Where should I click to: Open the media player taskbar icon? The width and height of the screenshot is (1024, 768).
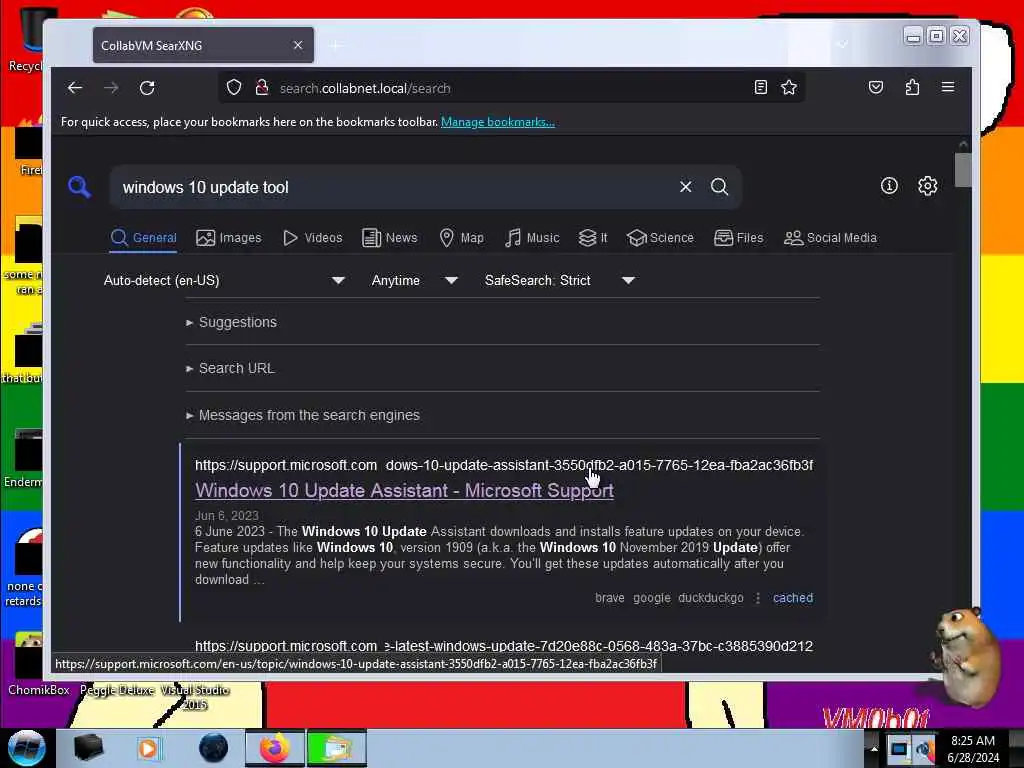[149, 748]
